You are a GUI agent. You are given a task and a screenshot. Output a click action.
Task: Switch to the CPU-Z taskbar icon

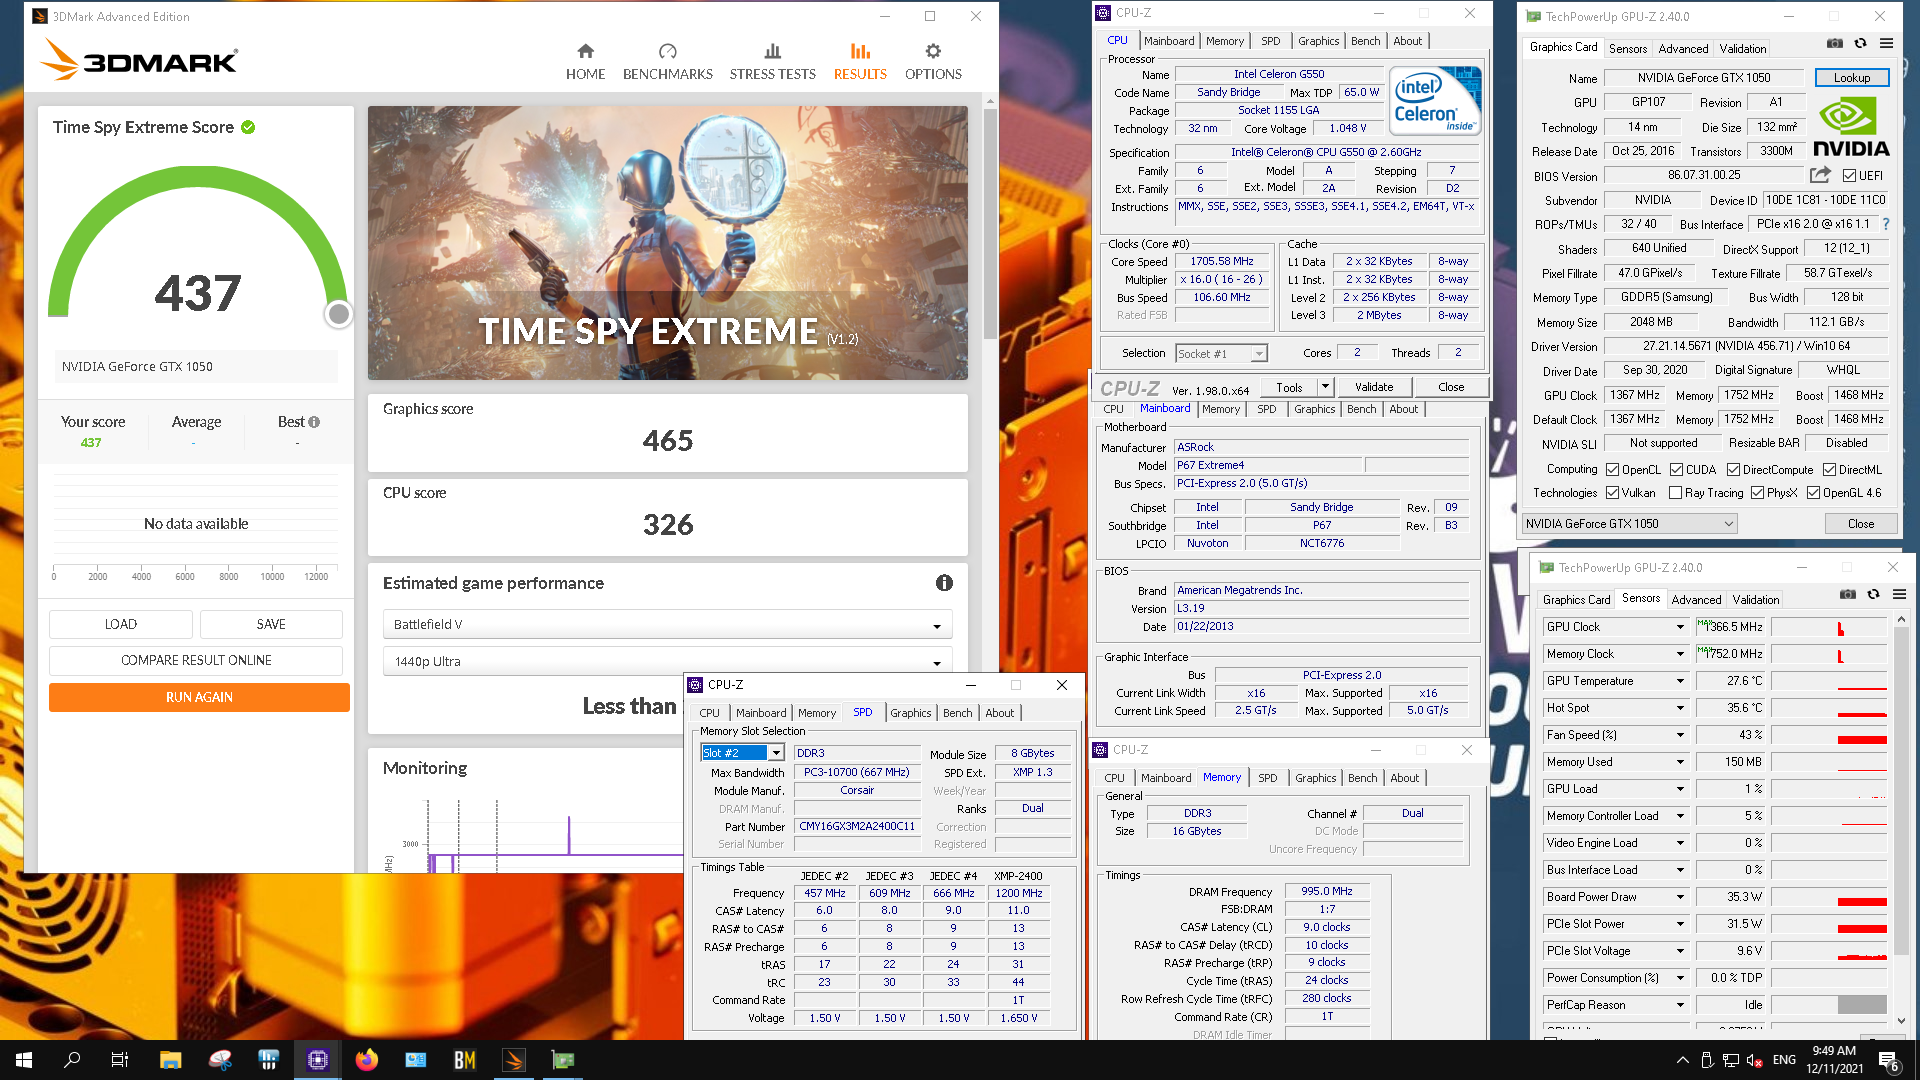pyautogui.click(x=317, y=1060)
